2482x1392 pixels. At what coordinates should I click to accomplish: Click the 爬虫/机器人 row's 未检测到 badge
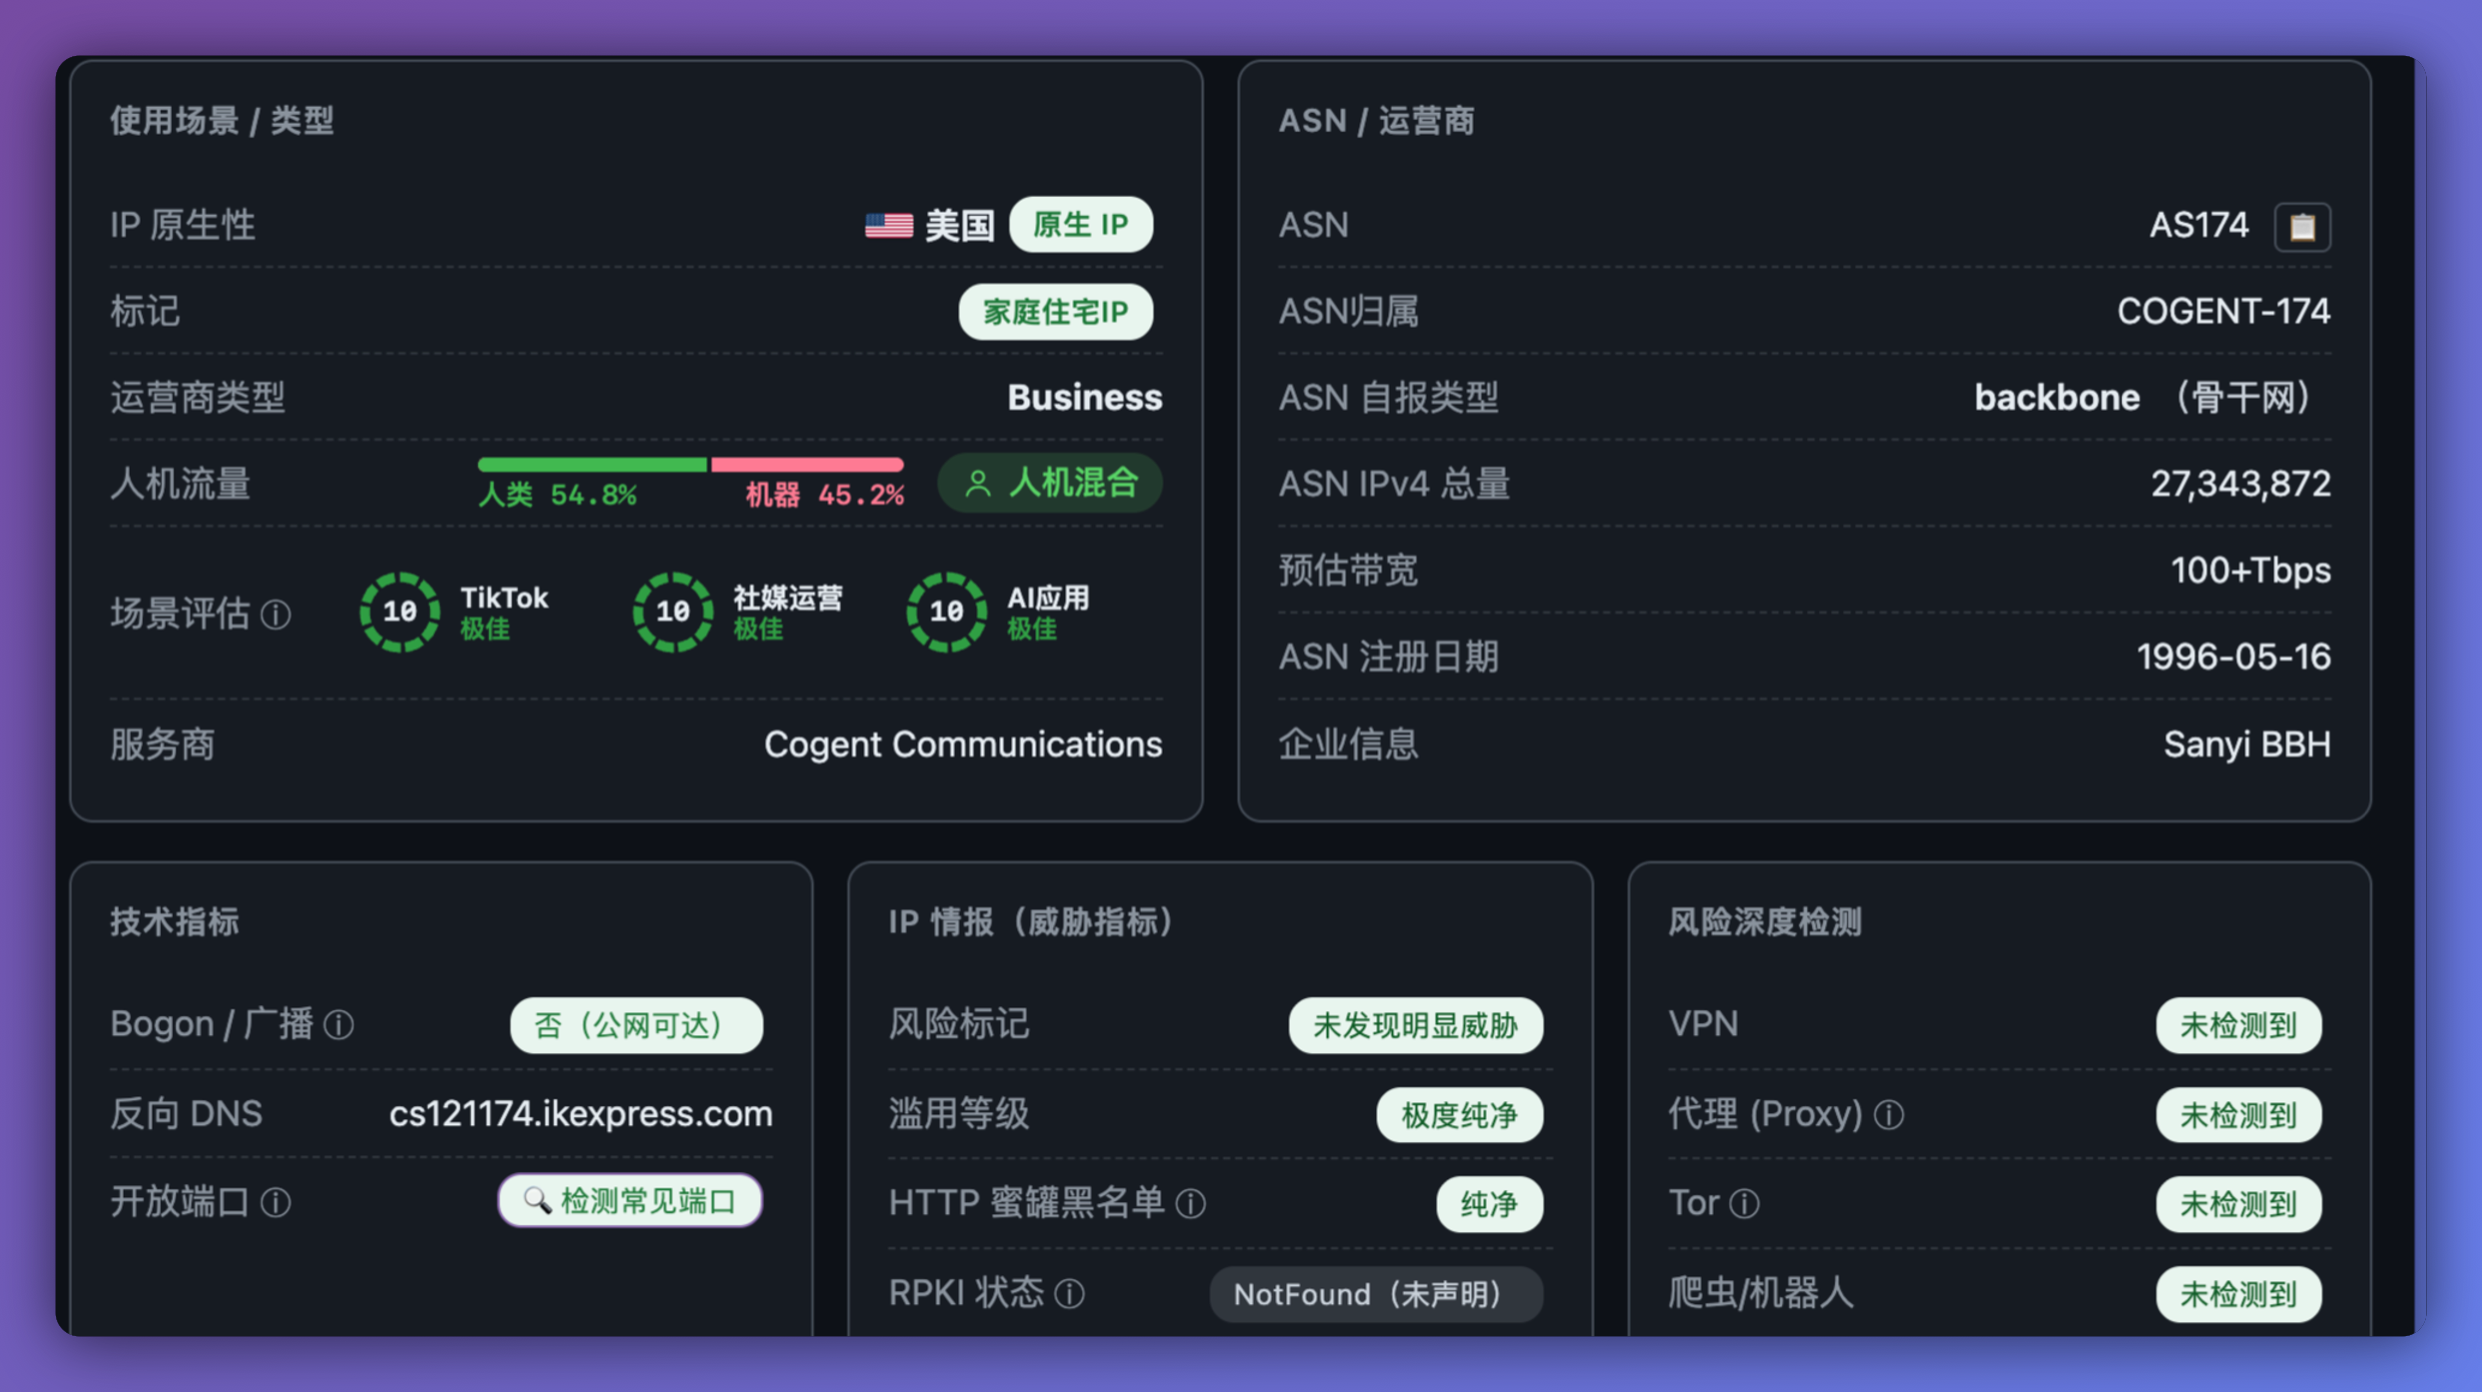pyautogui.click(x=2238, y=1294)
